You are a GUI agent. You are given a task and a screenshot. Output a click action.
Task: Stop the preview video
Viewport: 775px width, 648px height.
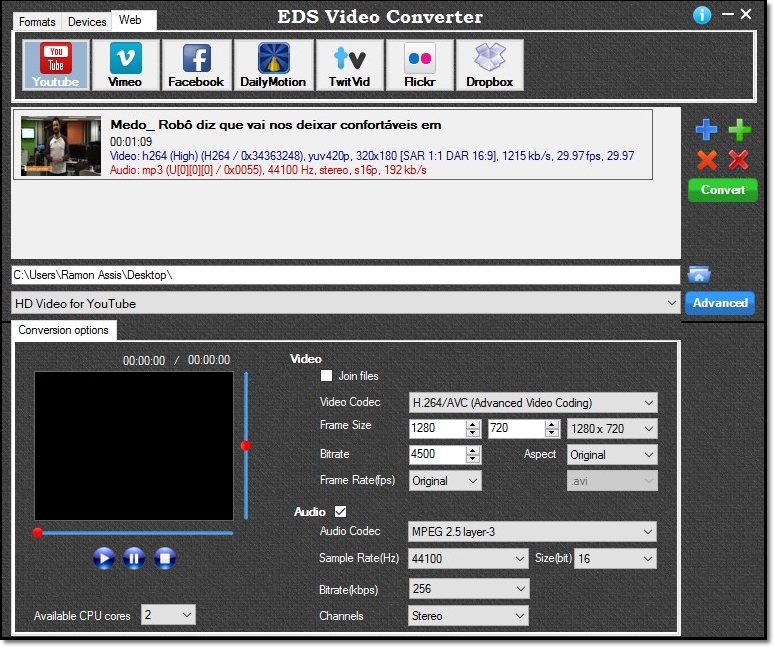pos(165,559)
